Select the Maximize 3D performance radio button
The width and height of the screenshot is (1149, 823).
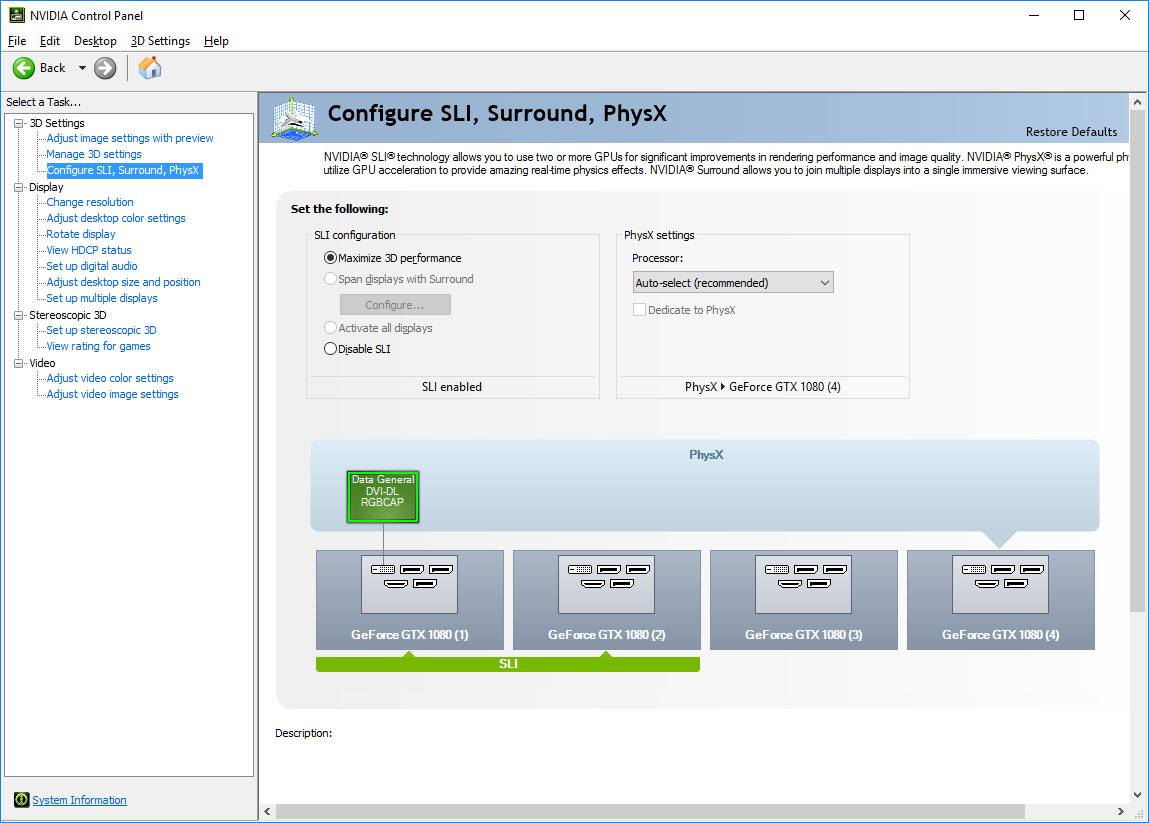(x=331, y=258)
